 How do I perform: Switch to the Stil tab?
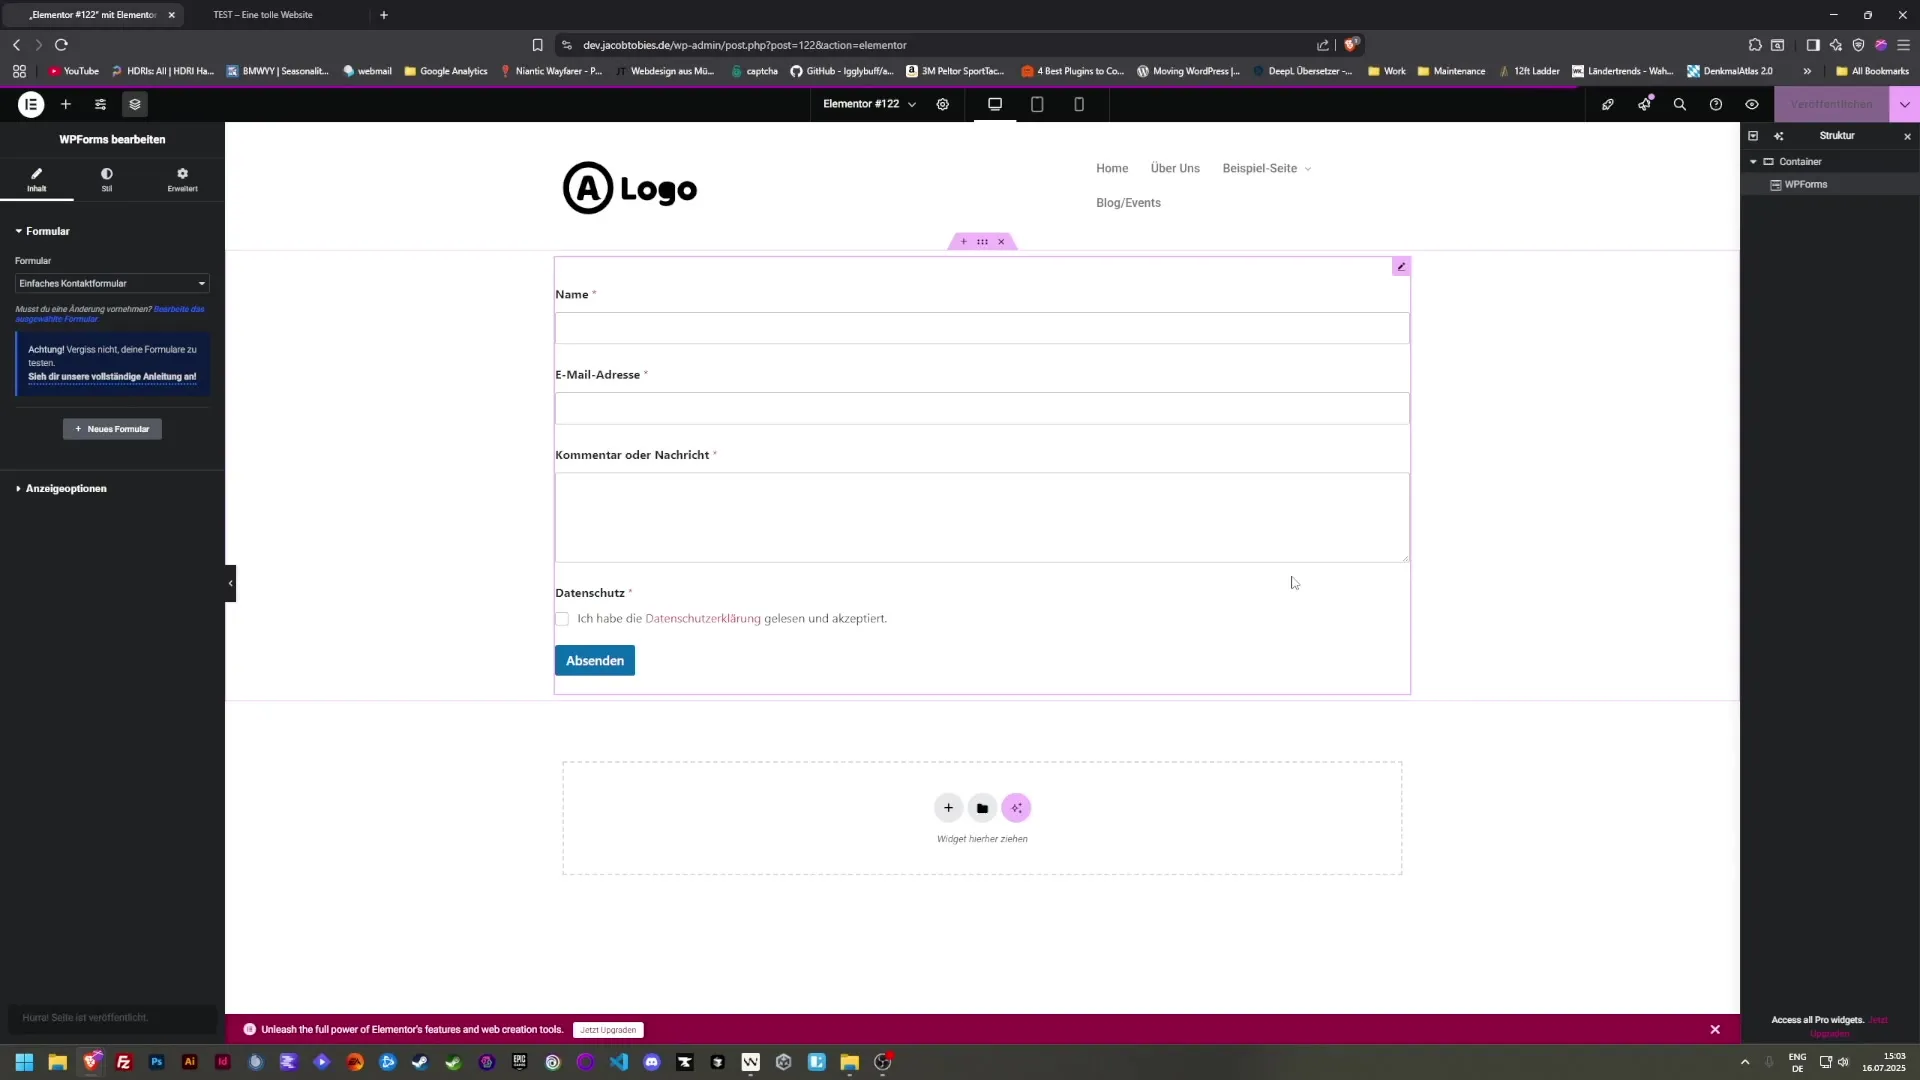106,180
